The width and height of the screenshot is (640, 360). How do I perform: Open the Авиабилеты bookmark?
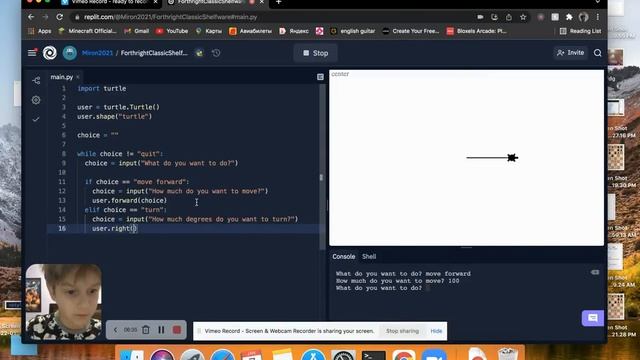click(250, 31)
